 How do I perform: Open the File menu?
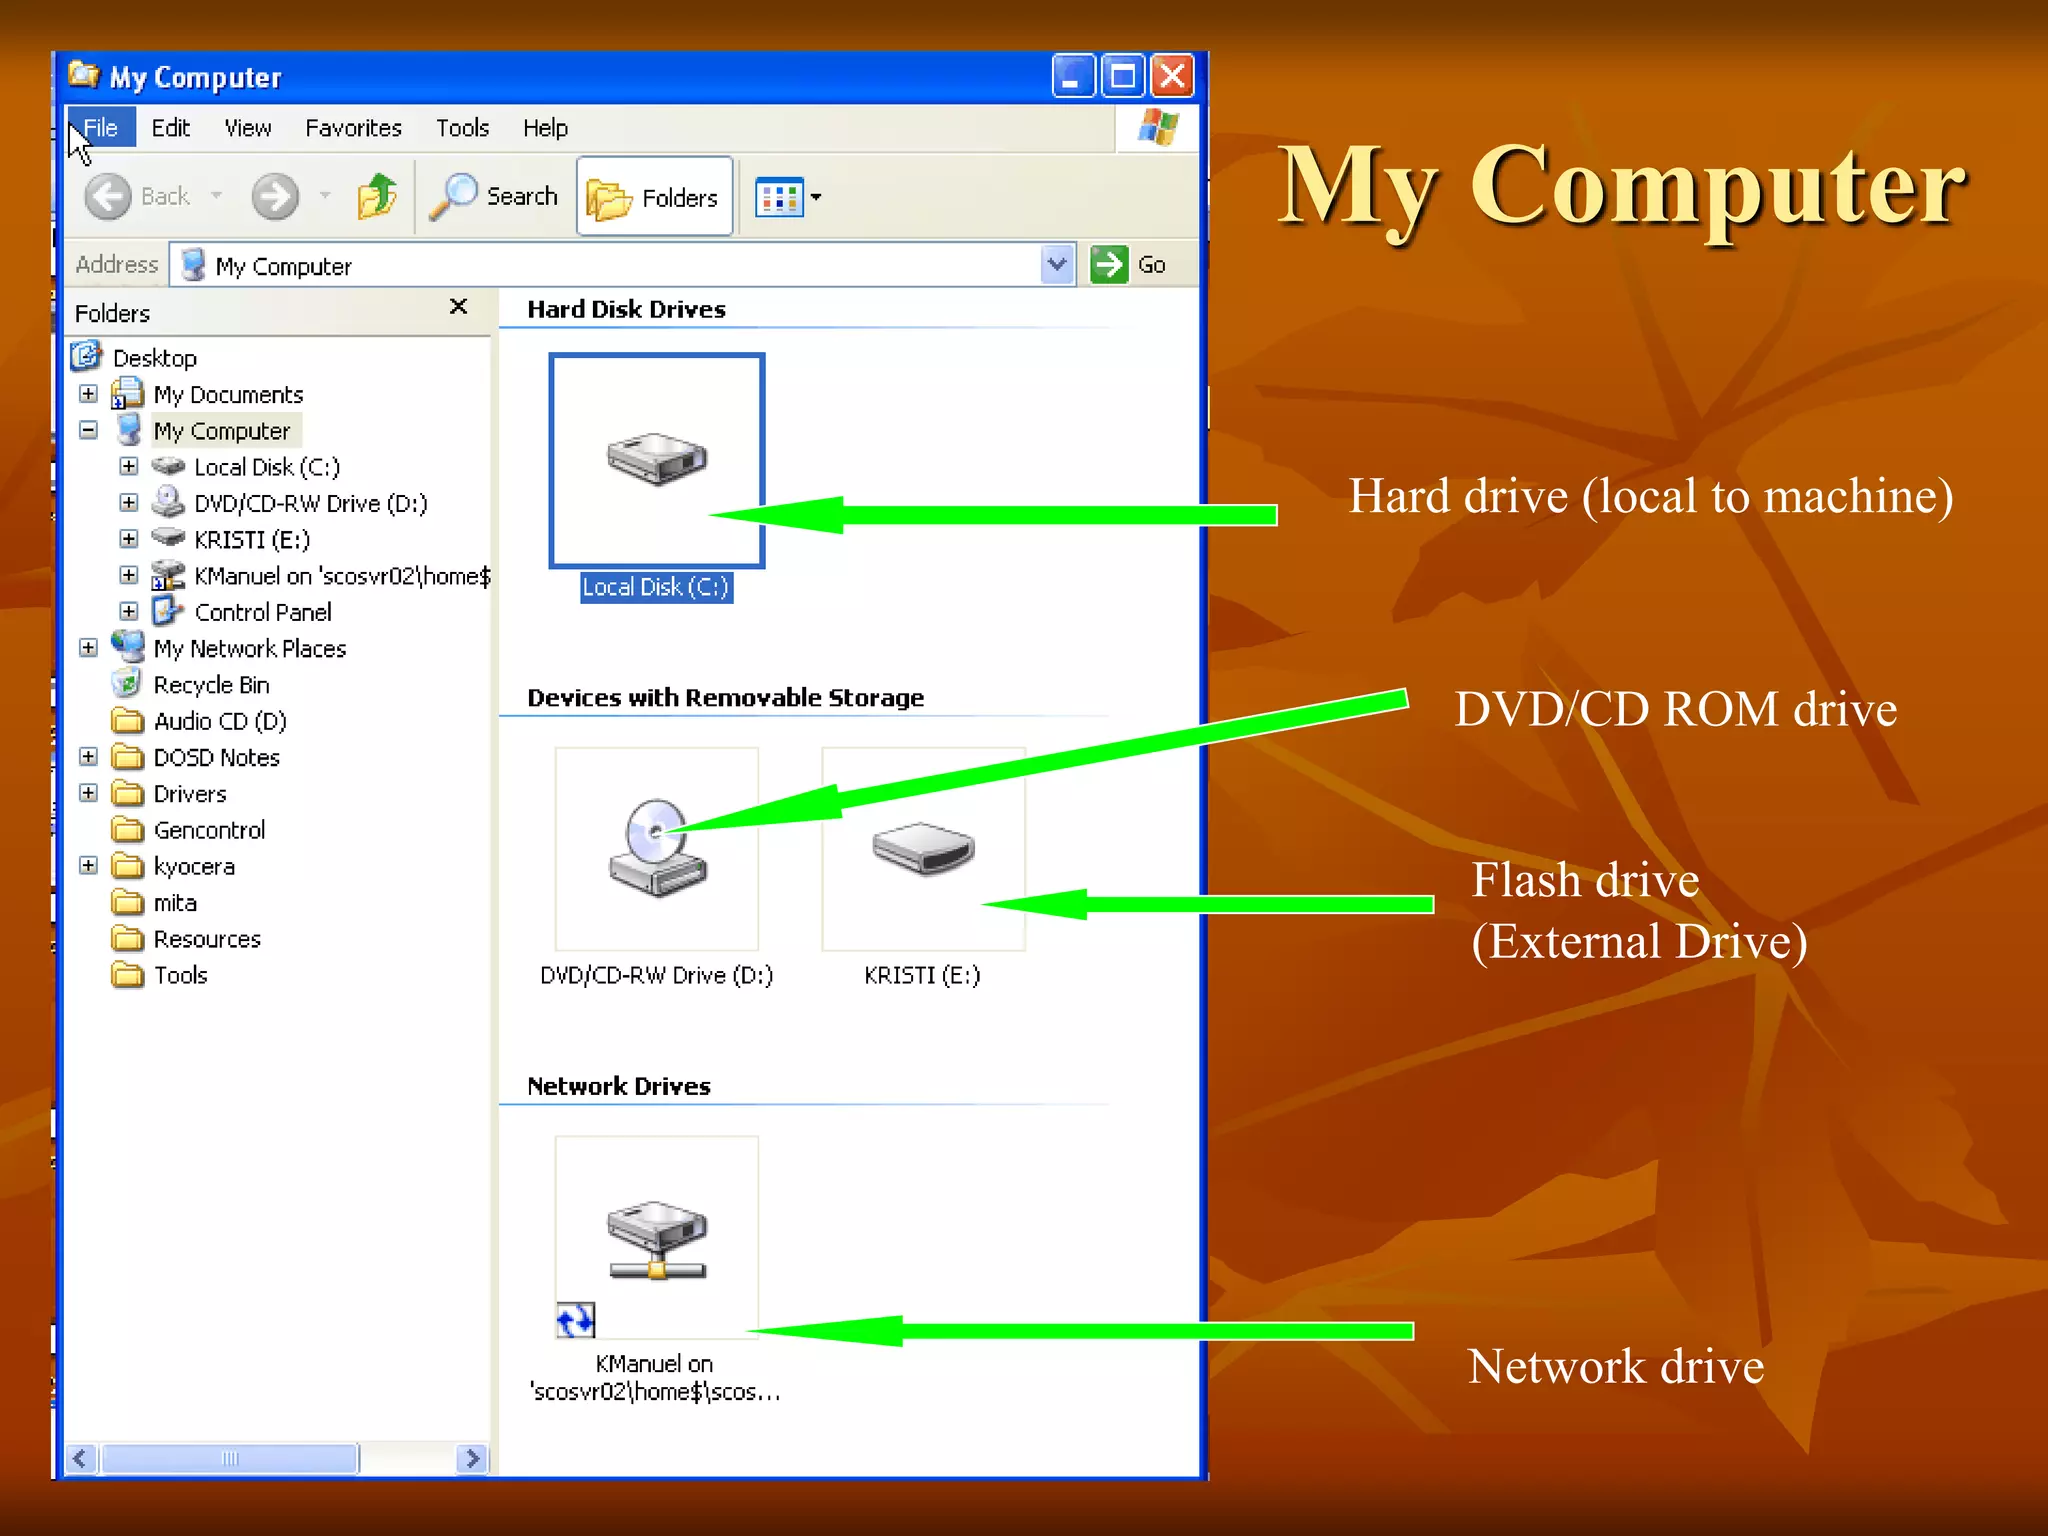tap(100, 128)
